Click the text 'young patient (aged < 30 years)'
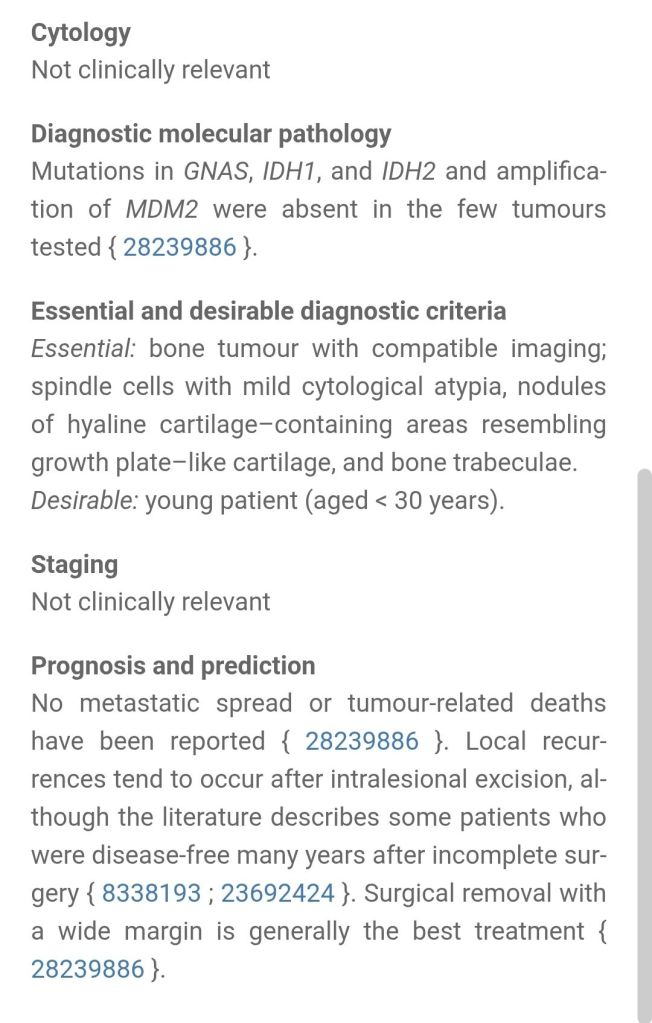This screenshot has height=1023, width=652. coord(324,500)
